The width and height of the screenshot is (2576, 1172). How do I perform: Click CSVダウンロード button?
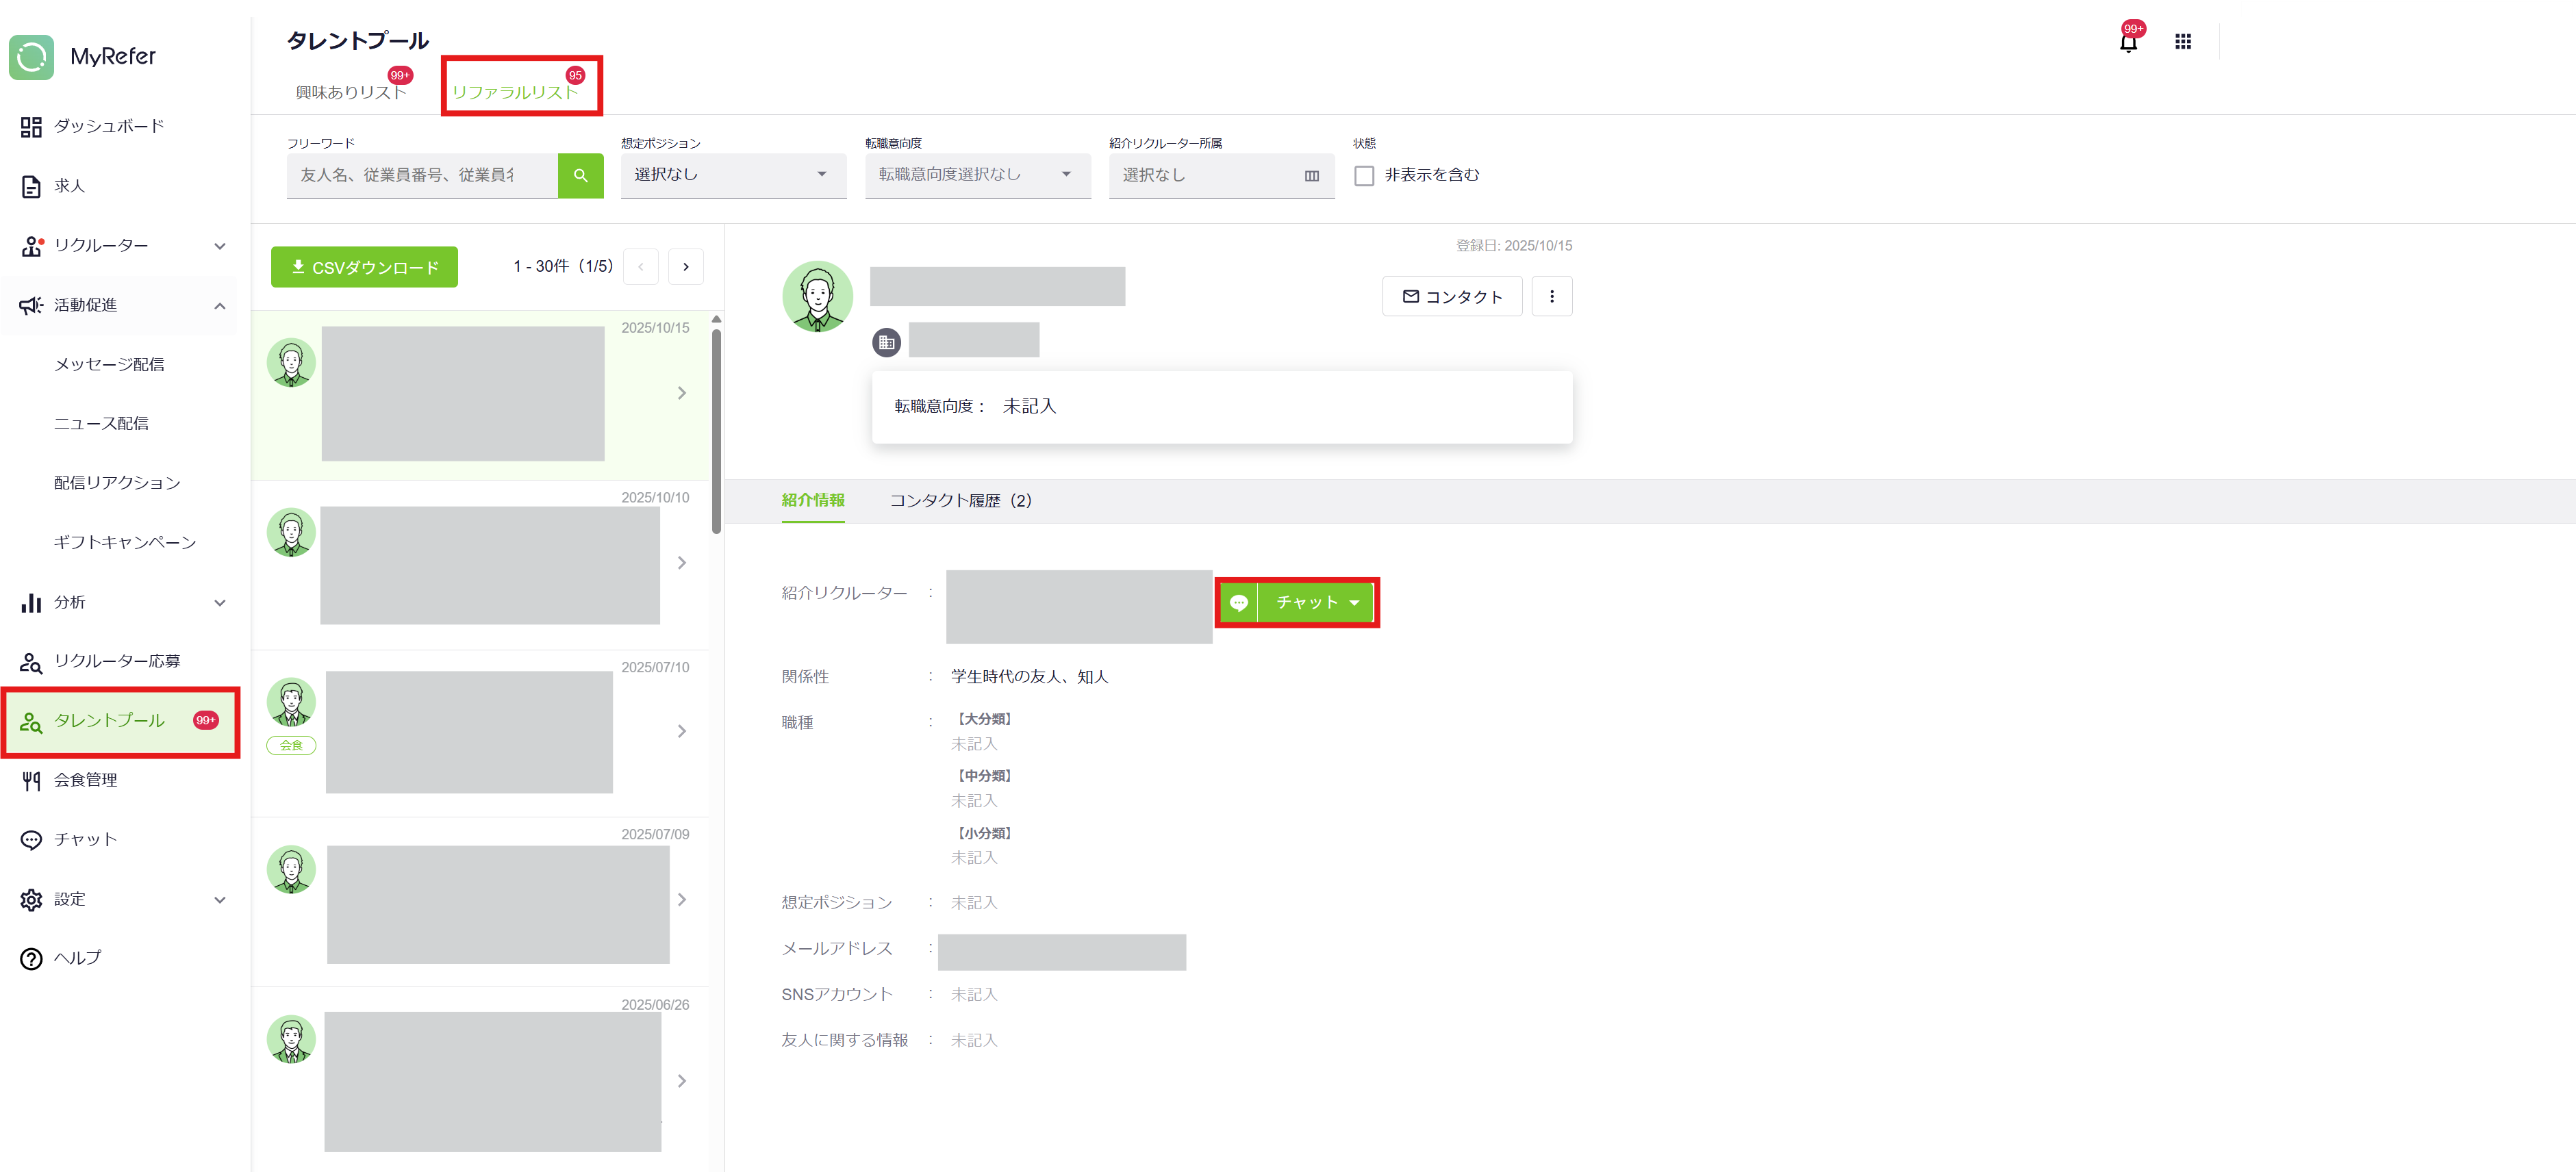pyautogui.click(x=364, y=267)
